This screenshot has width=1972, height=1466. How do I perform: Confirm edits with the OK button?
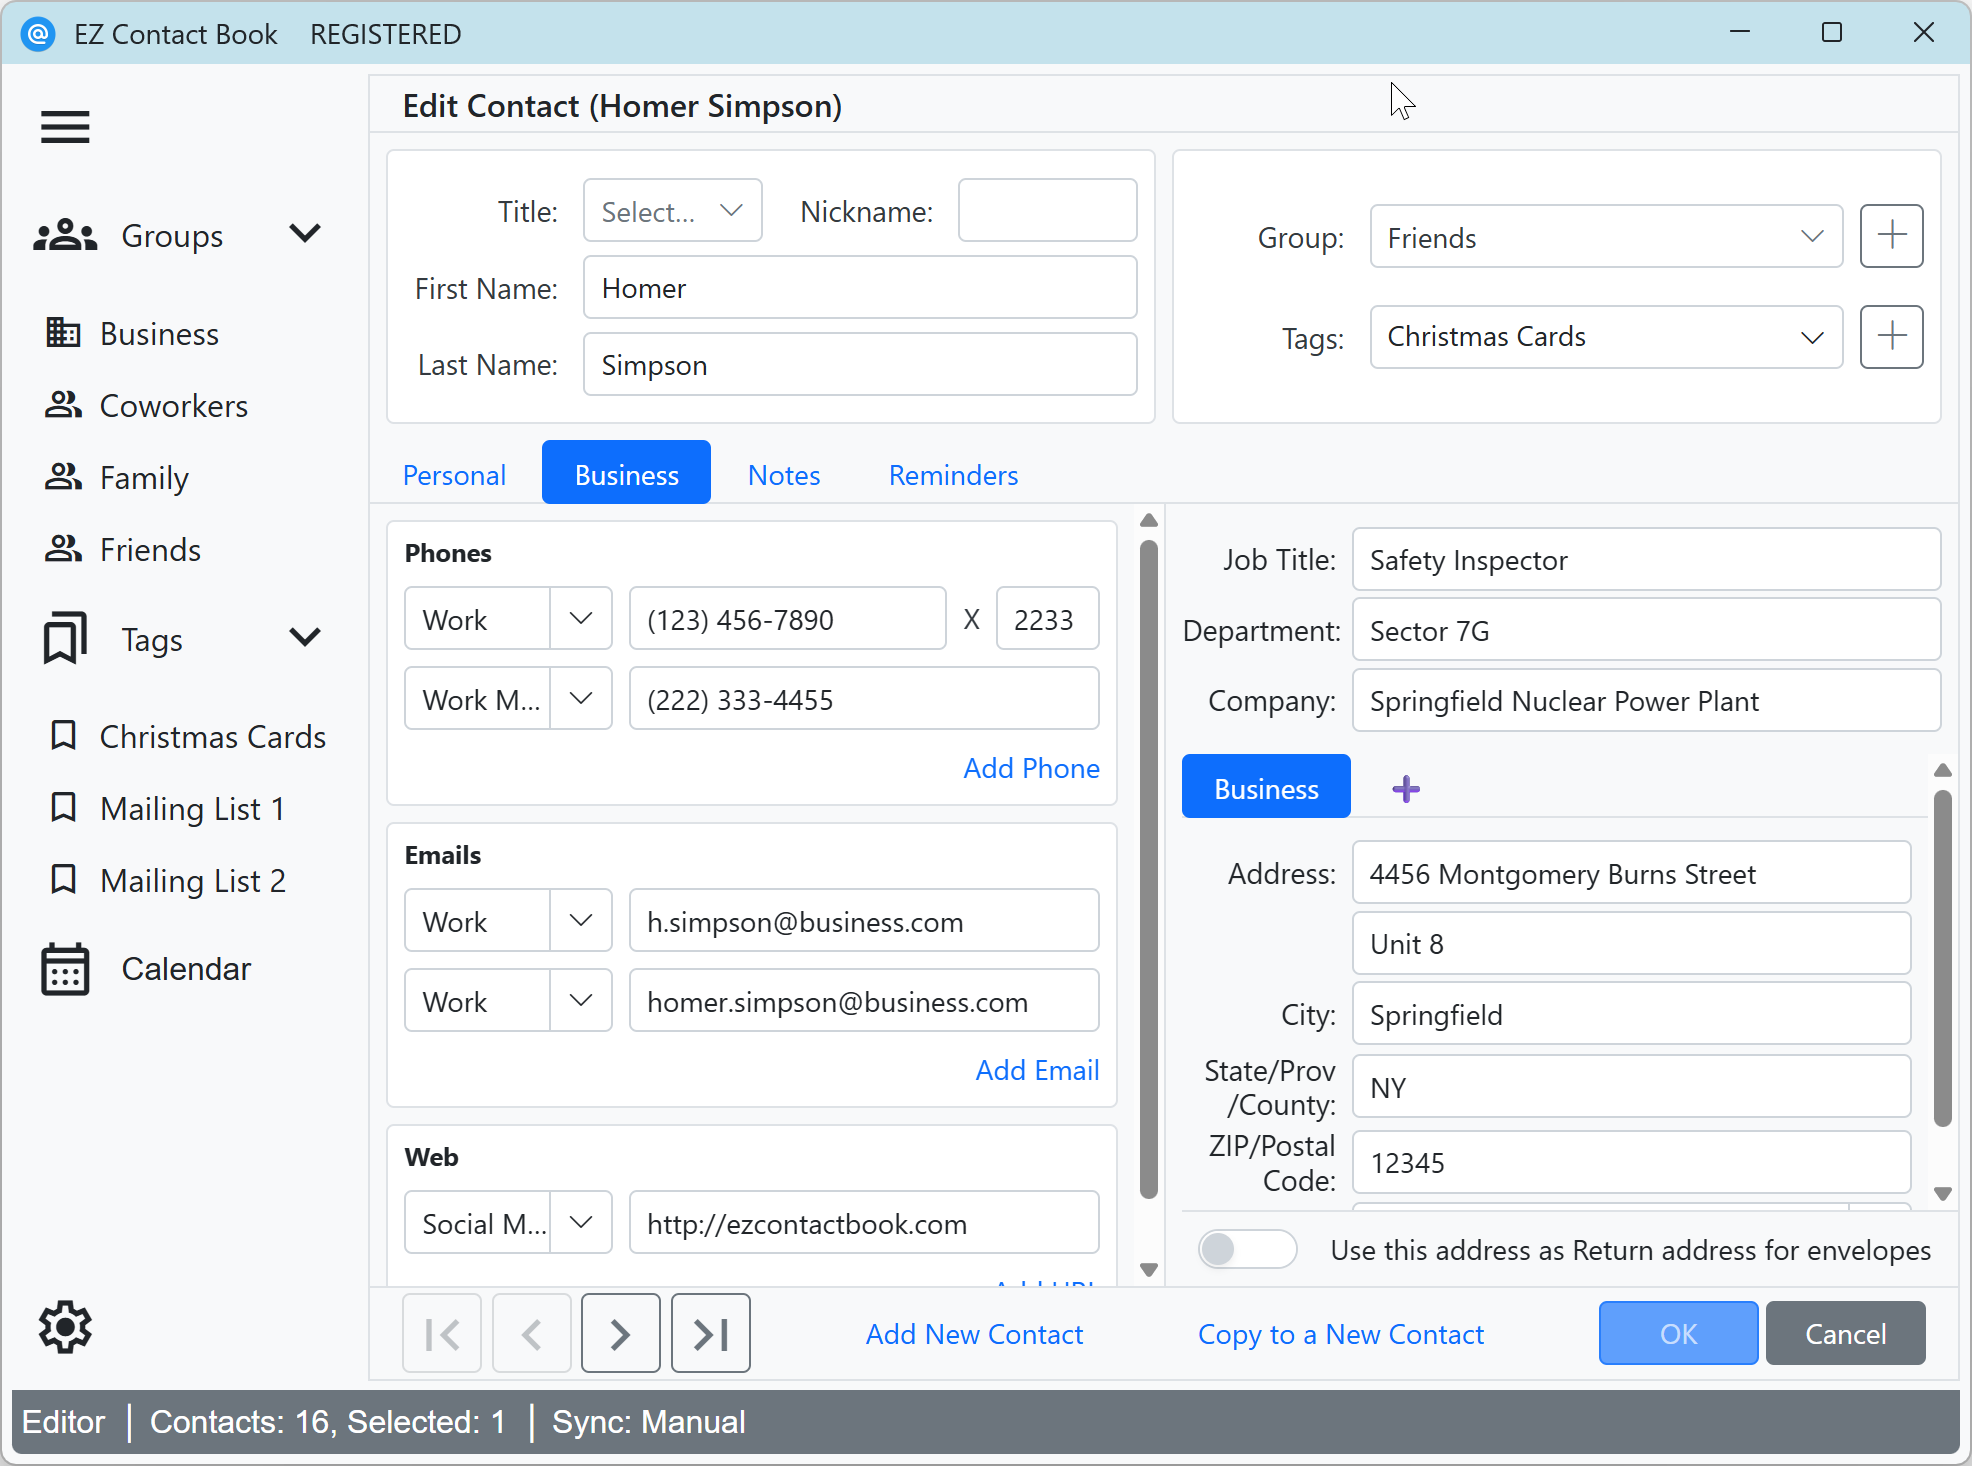click(x=1677, y=1333)
